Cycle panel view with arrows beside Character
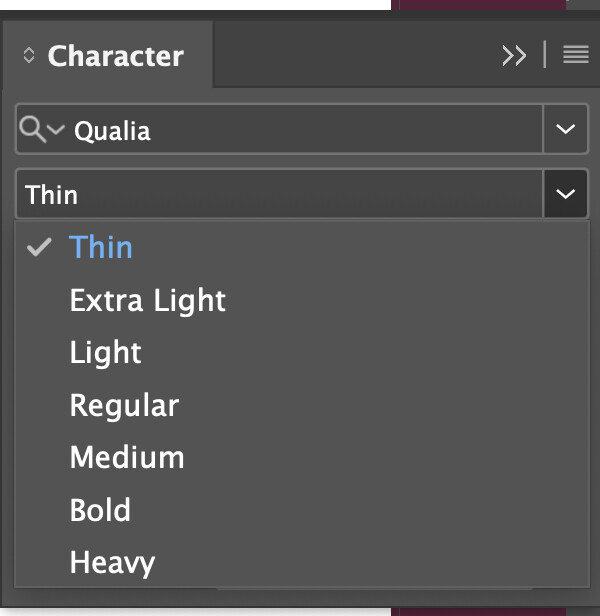This screenshot has height=616, width=600. pos(28,56)
